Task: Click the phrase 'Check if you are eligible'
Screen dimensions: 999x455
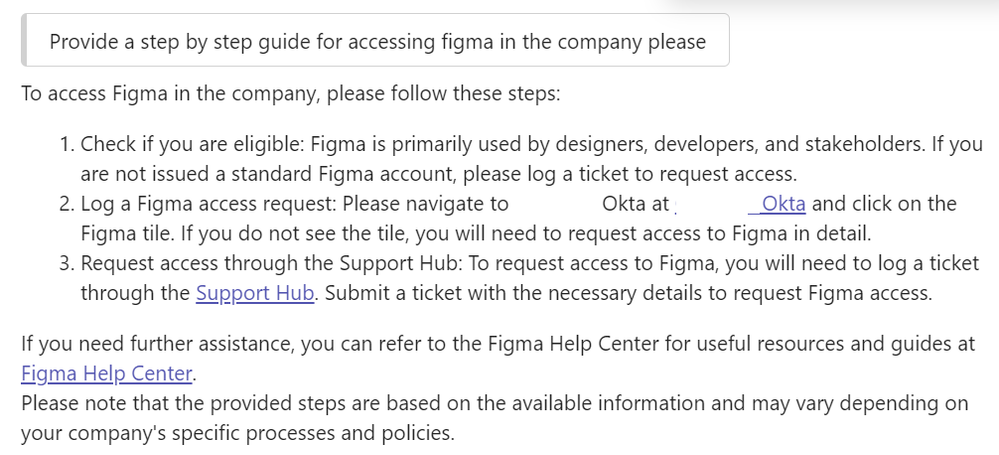Action: point(190,145)
